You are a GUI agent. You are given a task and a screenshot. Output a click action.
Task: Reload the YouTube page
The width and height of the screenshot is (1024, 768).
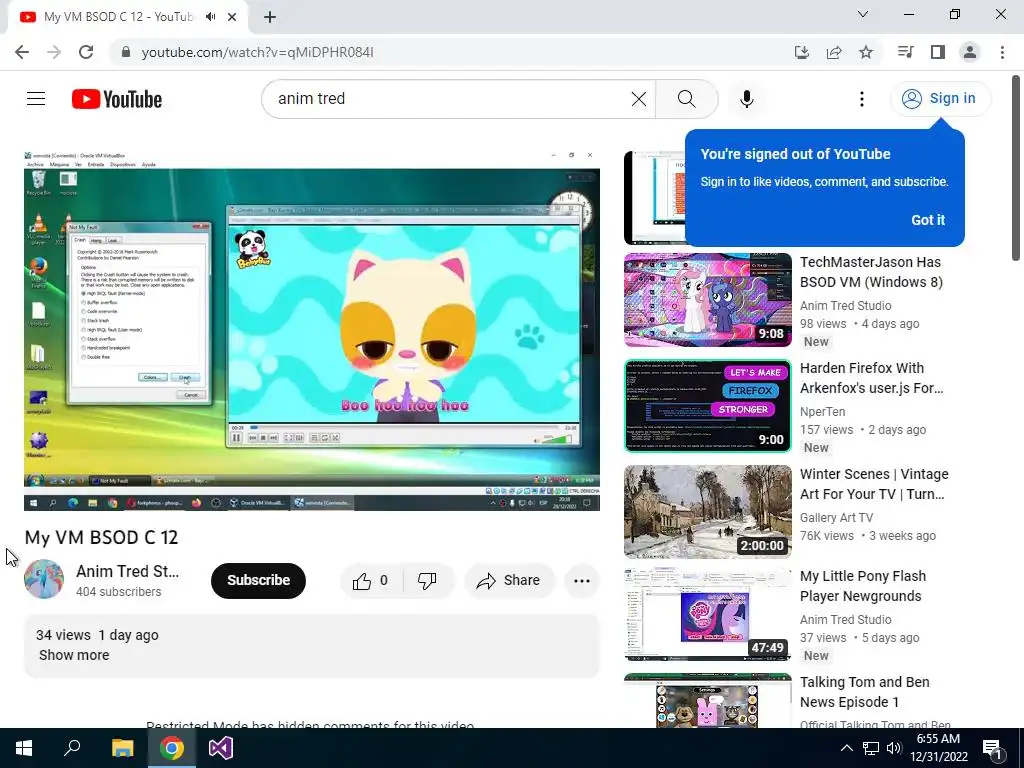click(86, 52)
